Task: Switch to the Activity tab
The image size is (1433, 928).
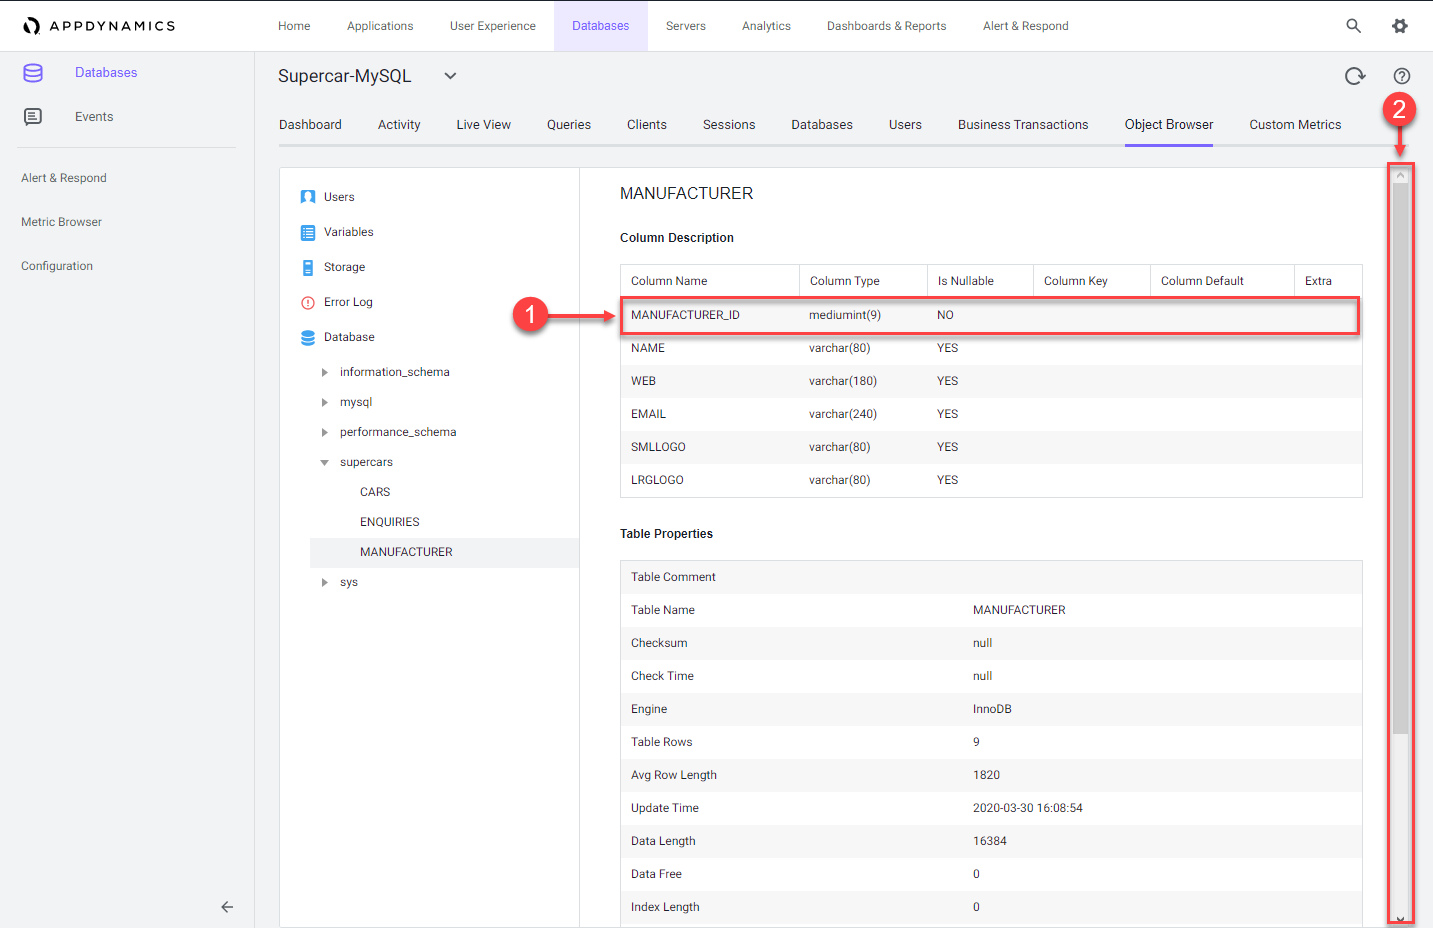Action: coord(399,125)
